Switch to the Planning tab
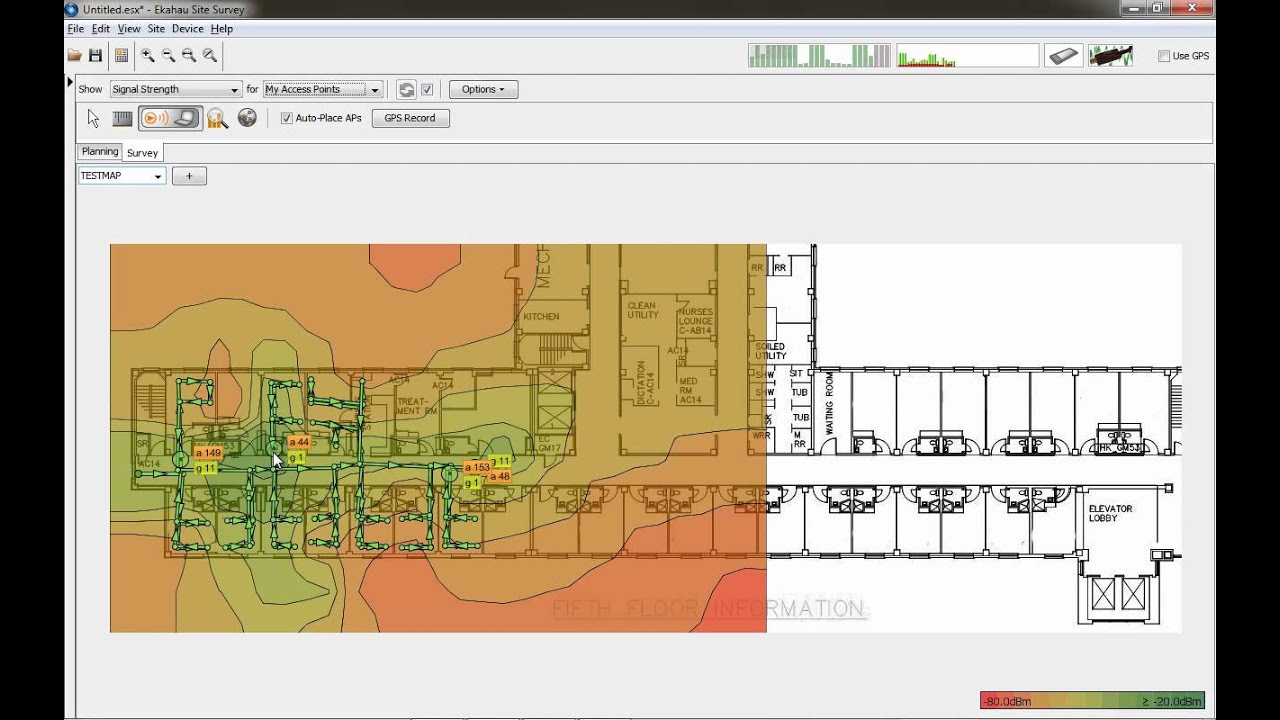The height and width of the screenshot is (720, 1280). 100,152
